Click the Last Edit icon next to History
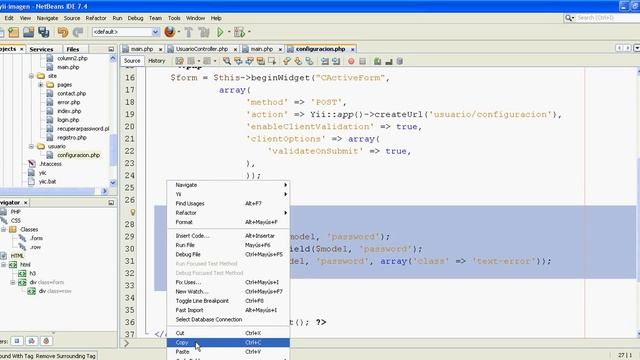 tap(179, 61)
